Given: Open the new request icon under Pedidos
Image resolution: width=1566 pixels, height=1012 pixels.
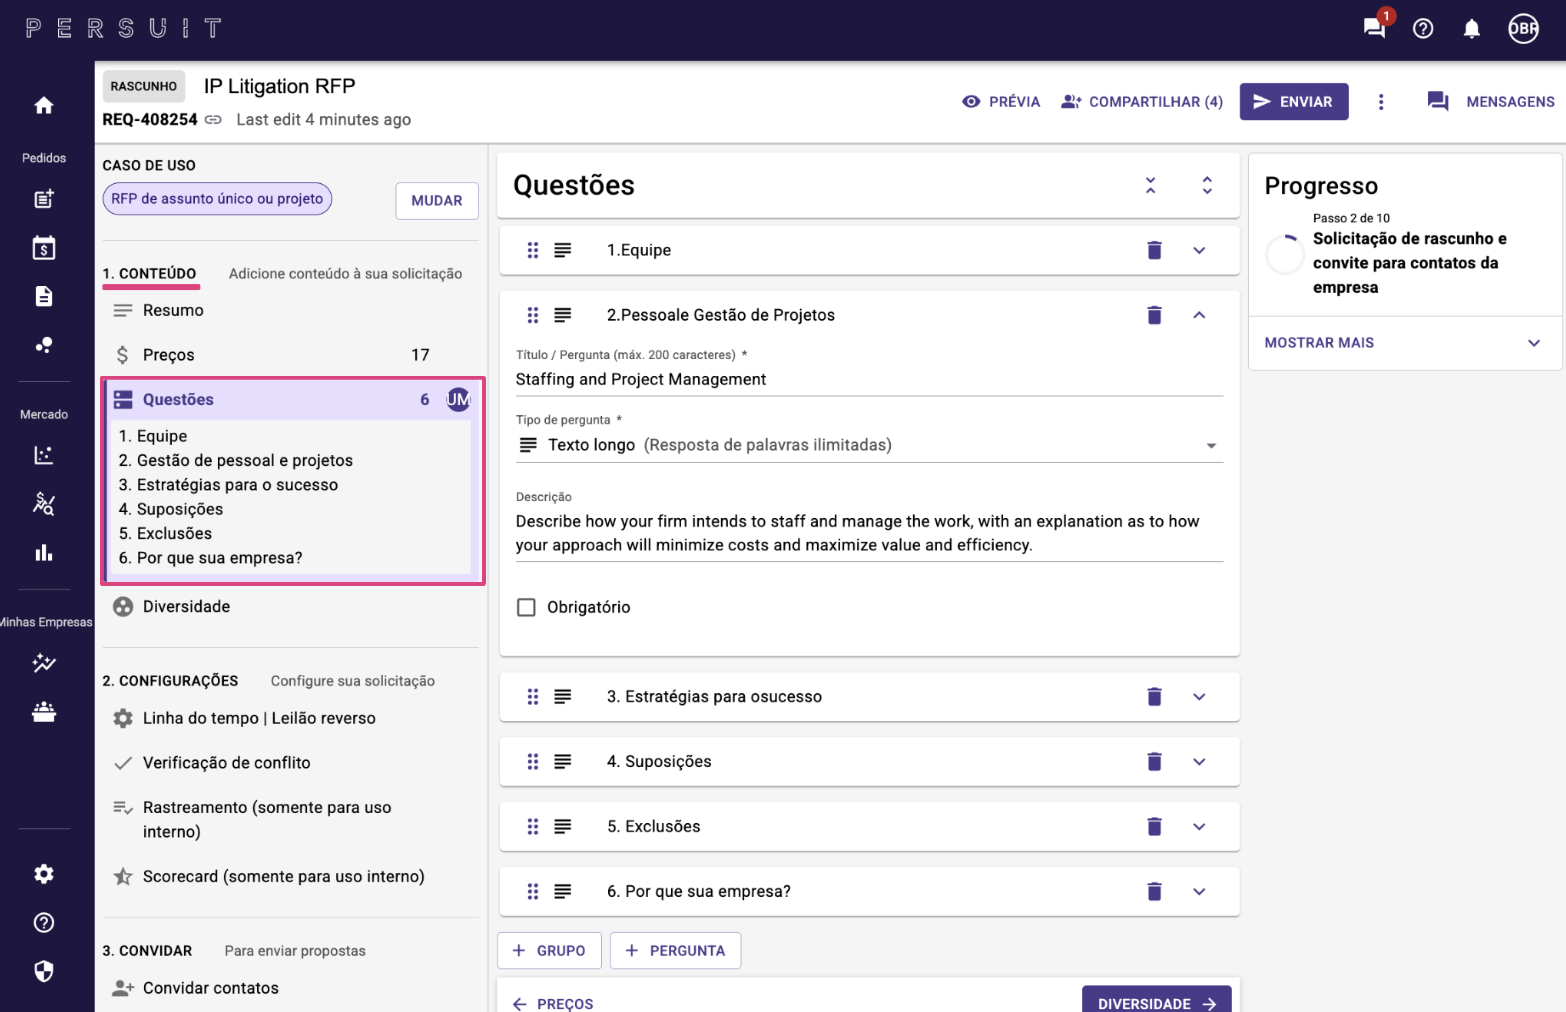Looking at the screenshot, I should [x=44, y=199].
